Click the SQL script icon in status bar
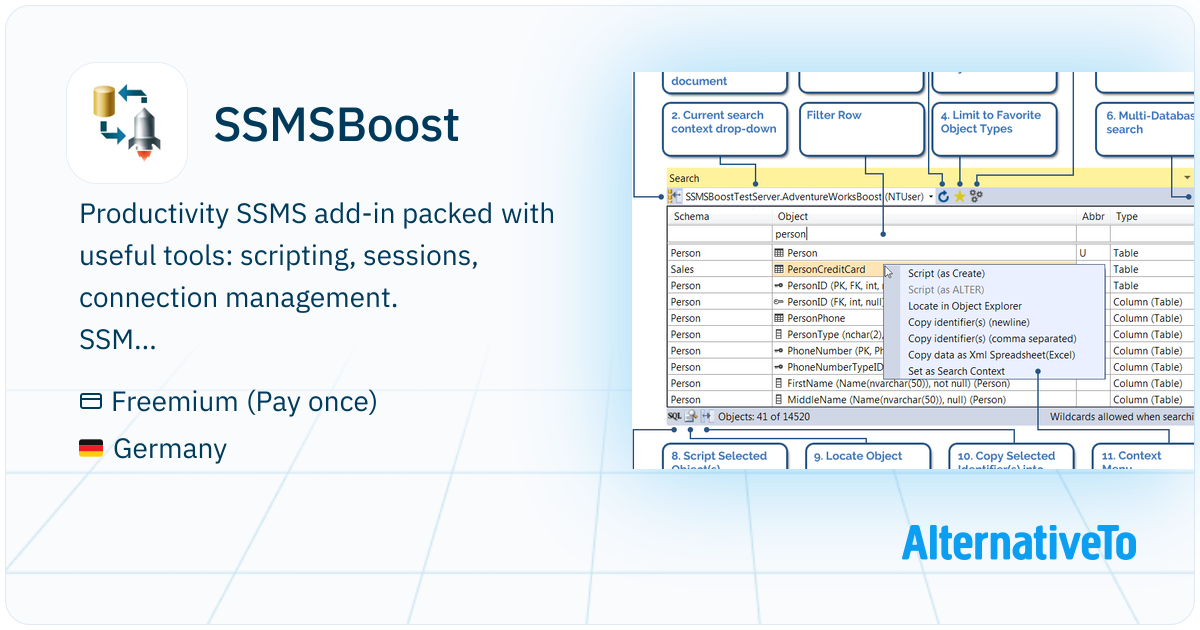 (x=674, y=416)
